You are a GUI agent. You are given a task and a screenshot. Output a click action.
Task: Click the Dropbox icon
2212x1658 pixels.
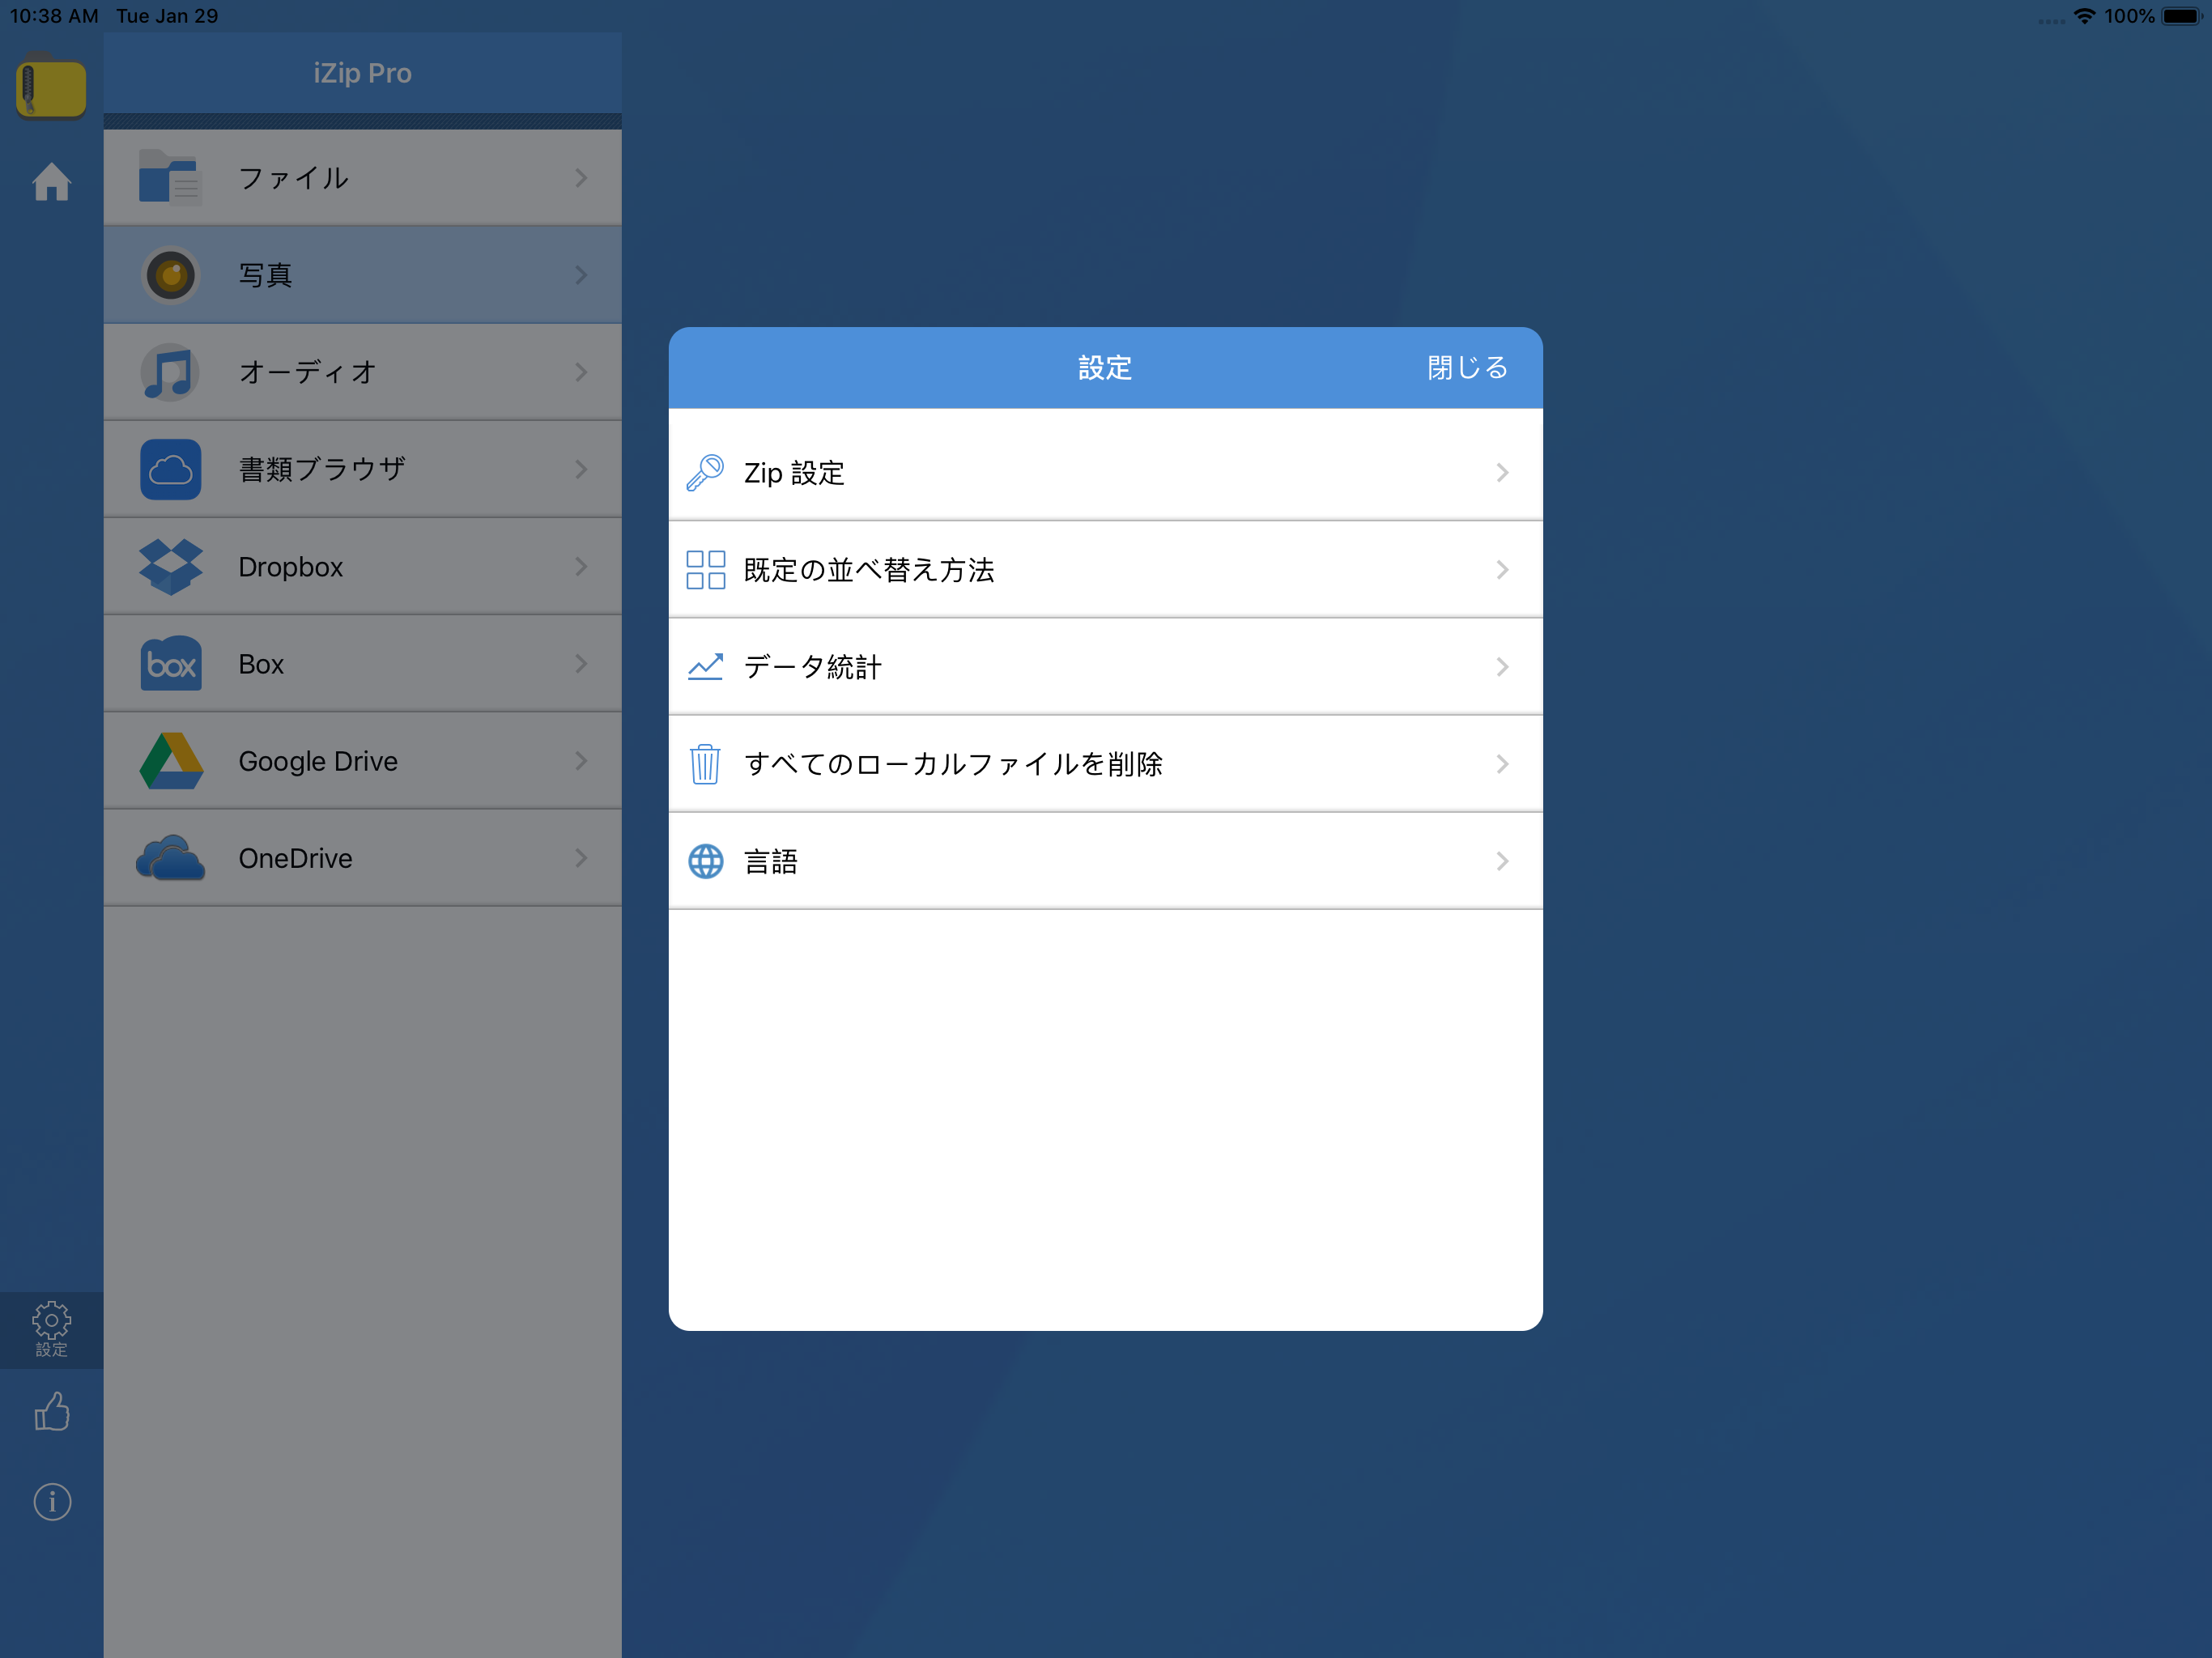pos(170,567)
